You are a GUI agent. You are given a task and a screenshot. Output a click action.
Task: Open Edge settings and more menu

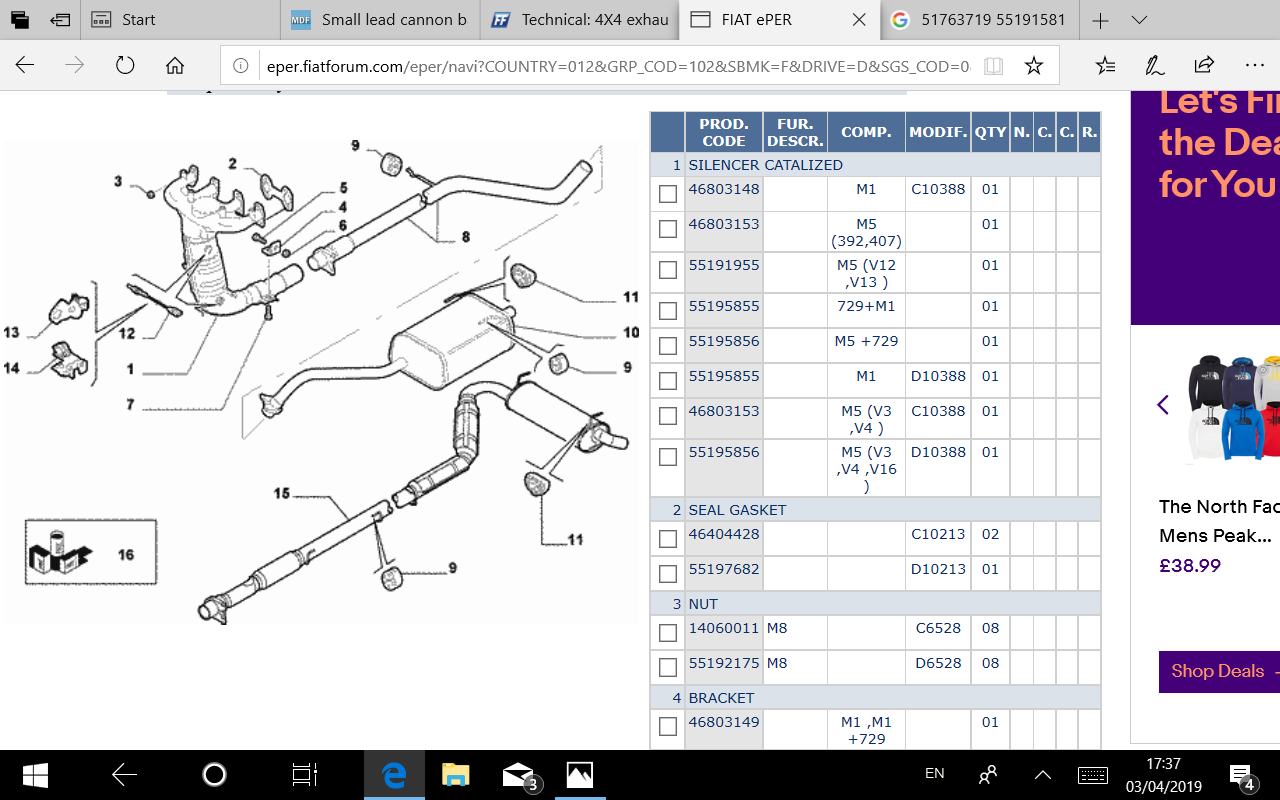1255,66
